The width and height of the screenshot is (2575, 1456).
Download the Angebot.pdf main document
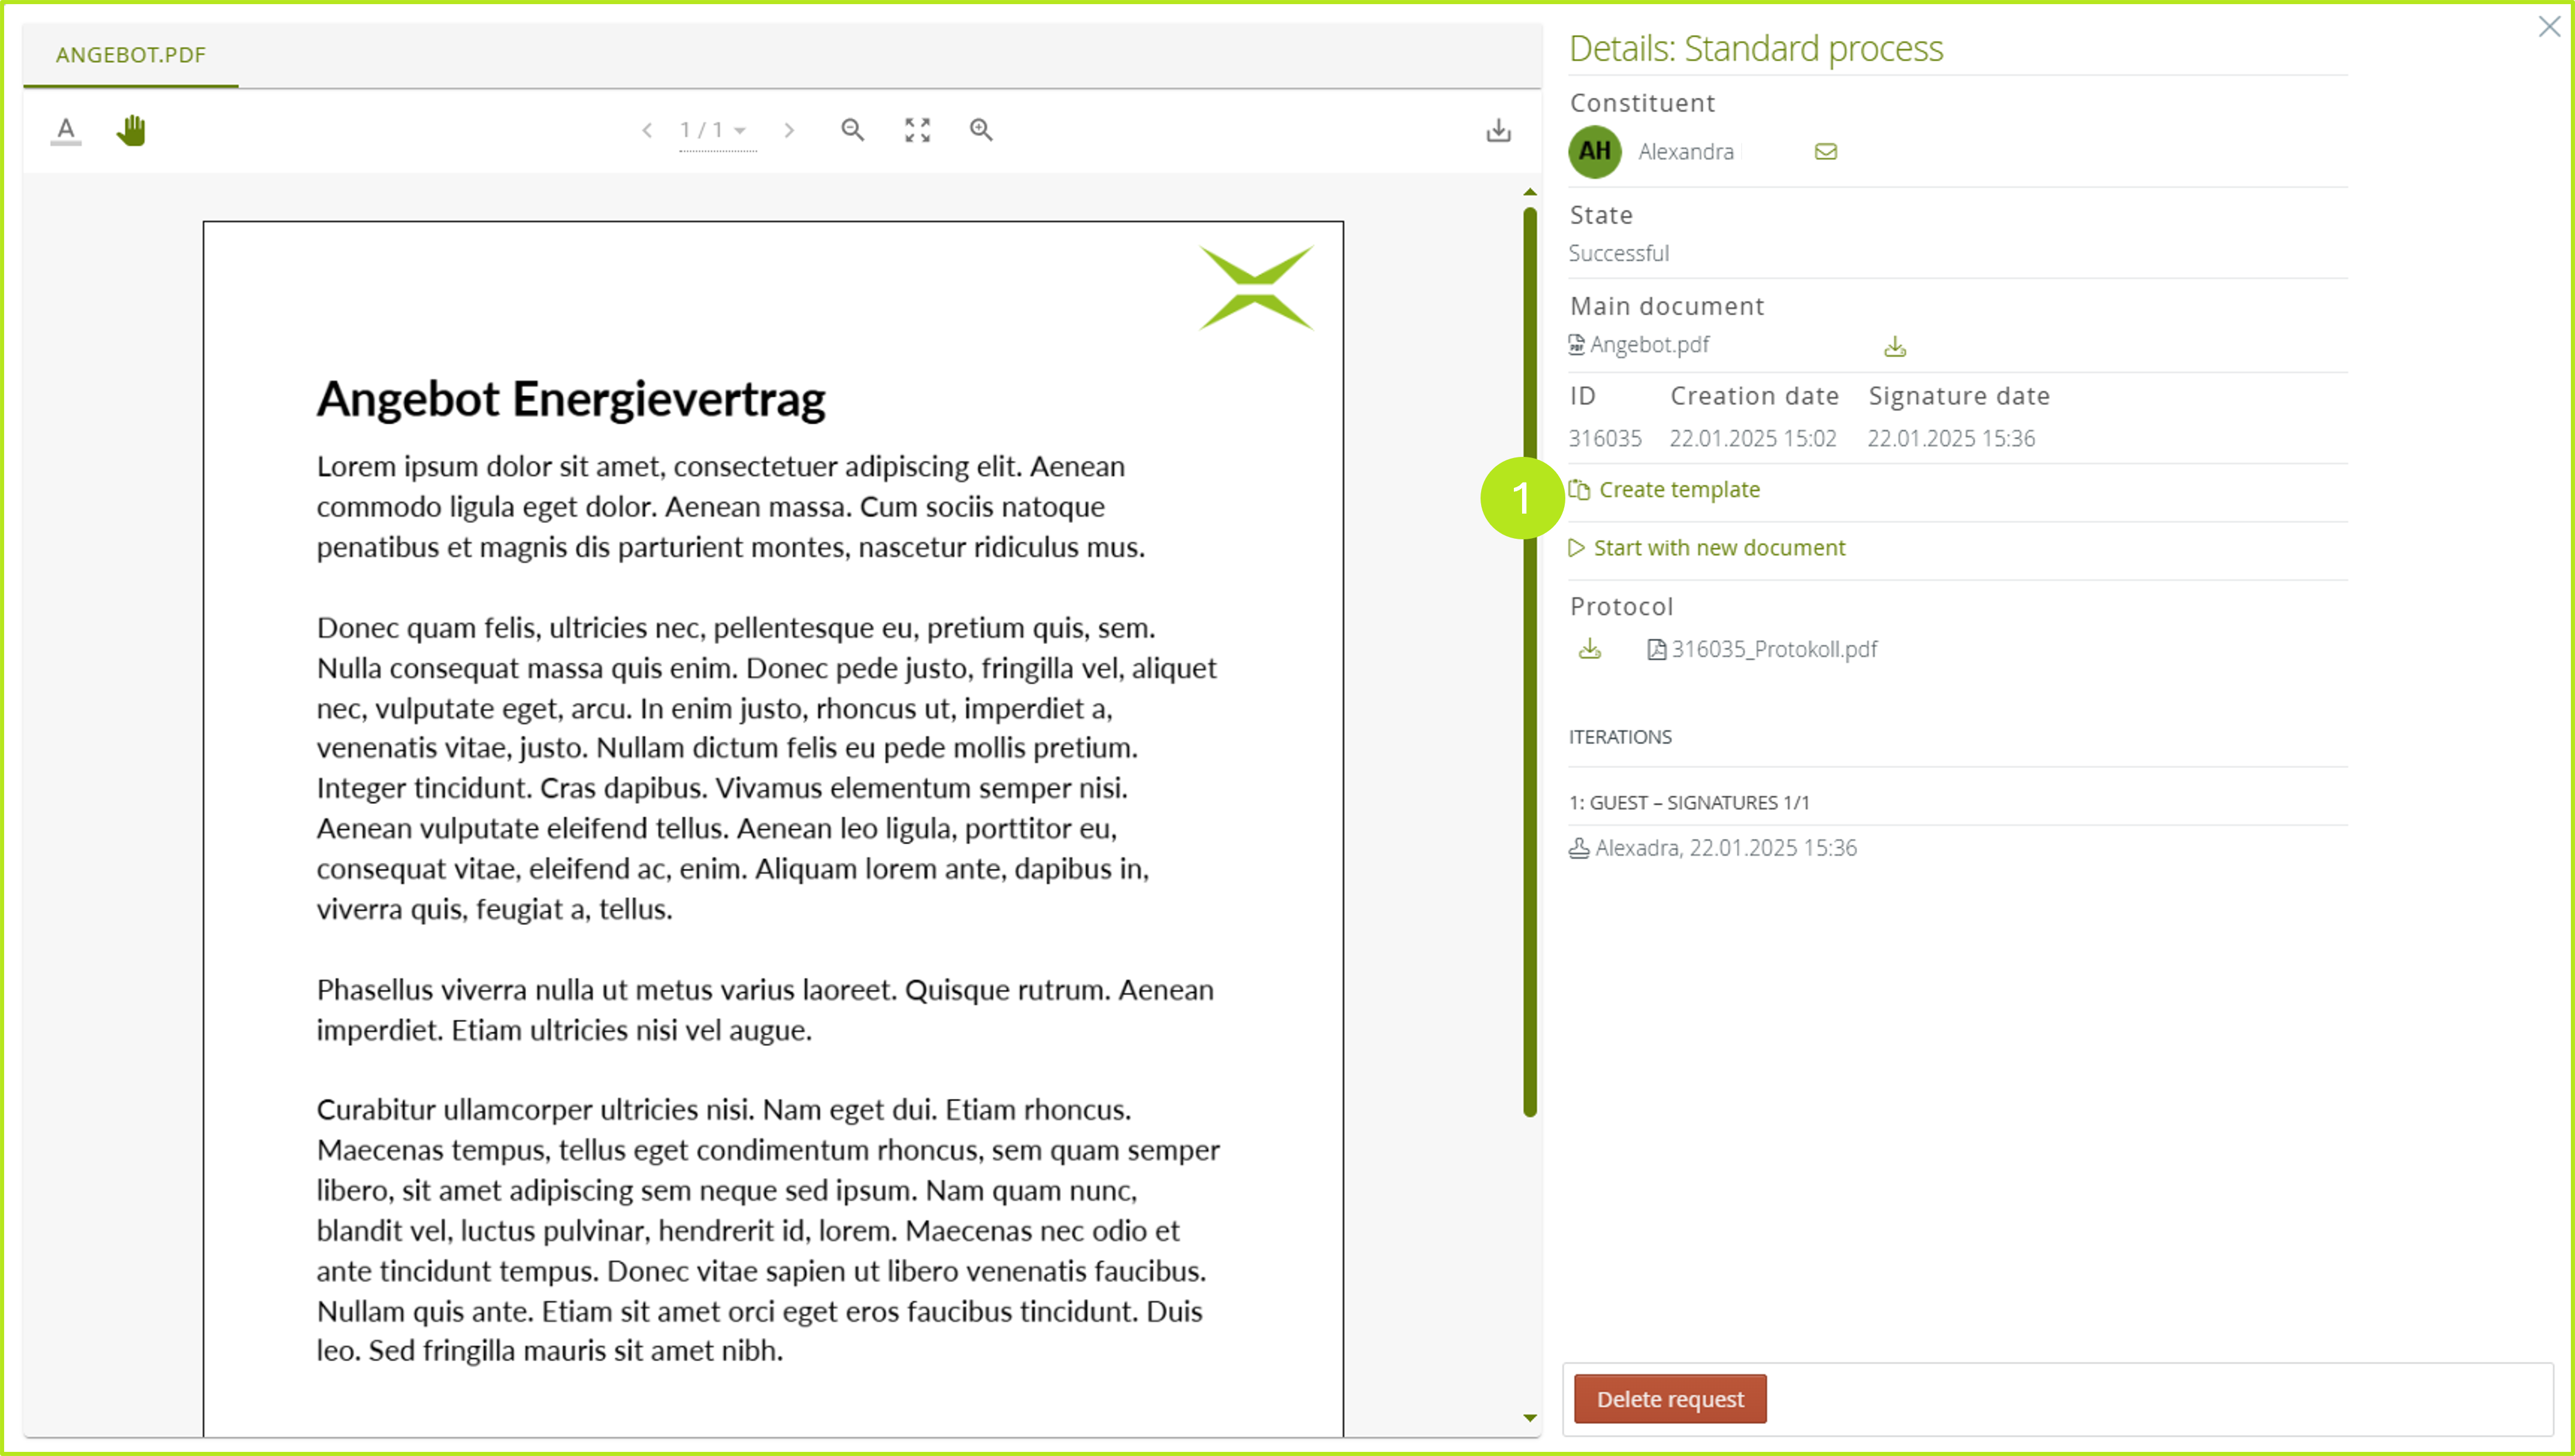(1894, 347)
